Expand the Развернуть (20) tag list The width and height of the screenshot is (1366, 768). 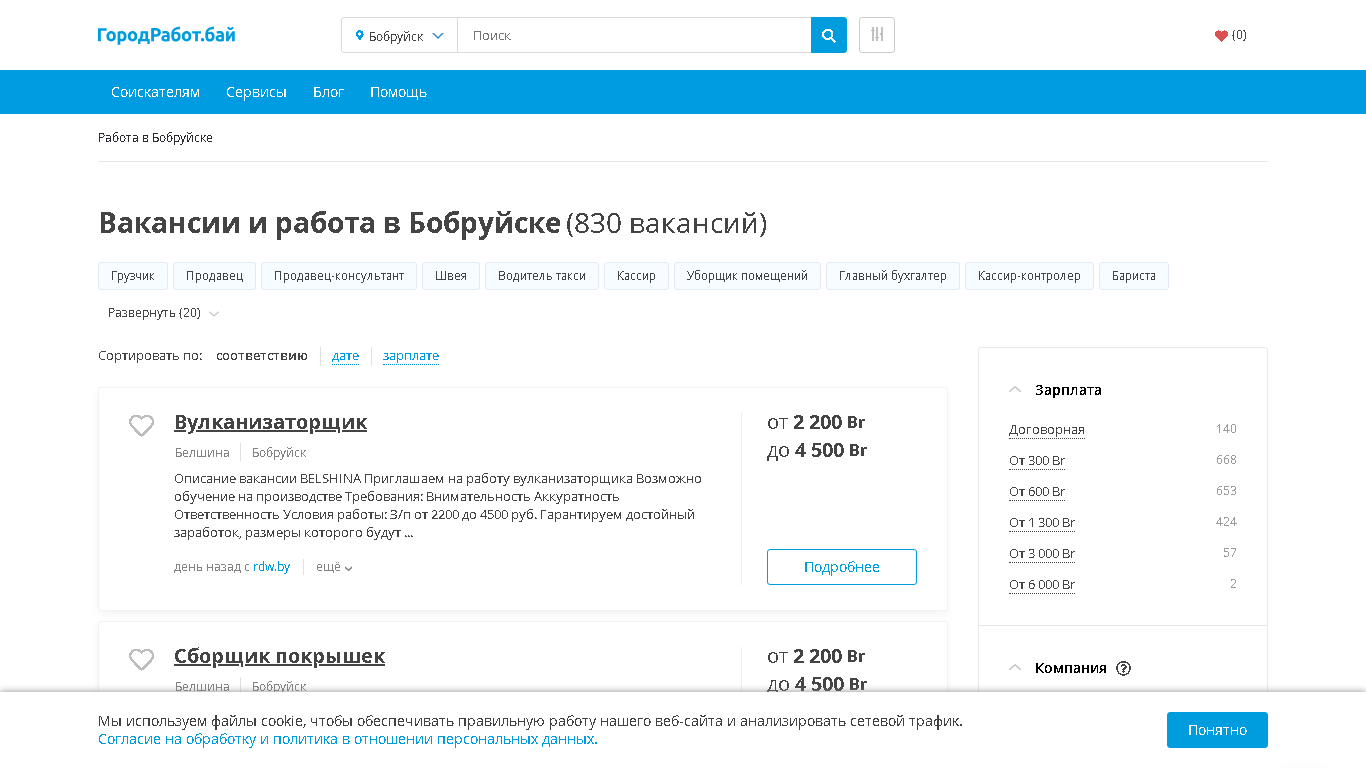click(163, 313)
